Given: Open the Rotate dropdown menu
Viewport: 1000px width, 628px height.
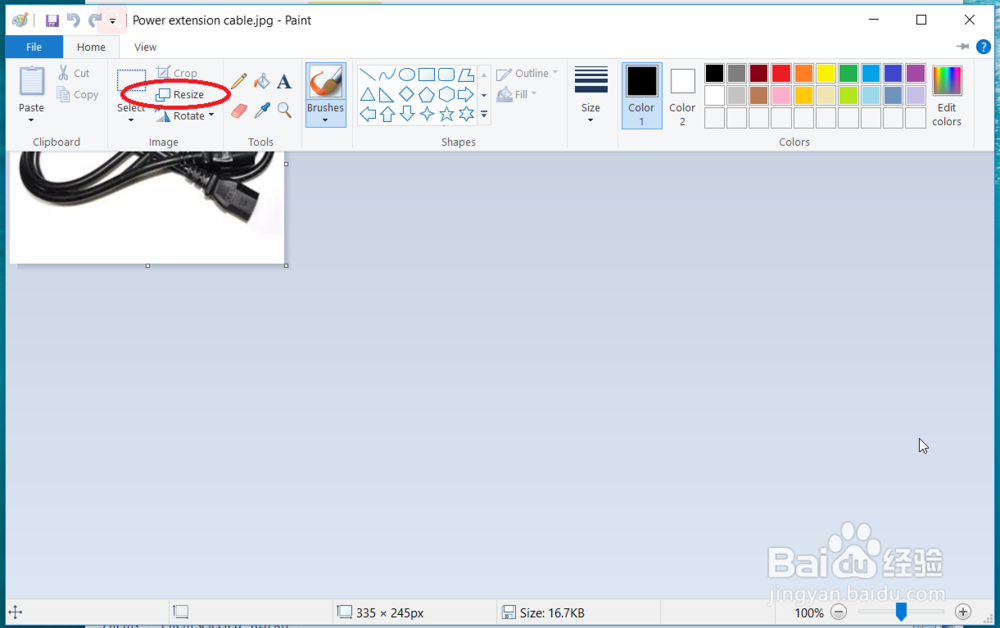Looking at the screenshot, I should (x=184, y=116).
